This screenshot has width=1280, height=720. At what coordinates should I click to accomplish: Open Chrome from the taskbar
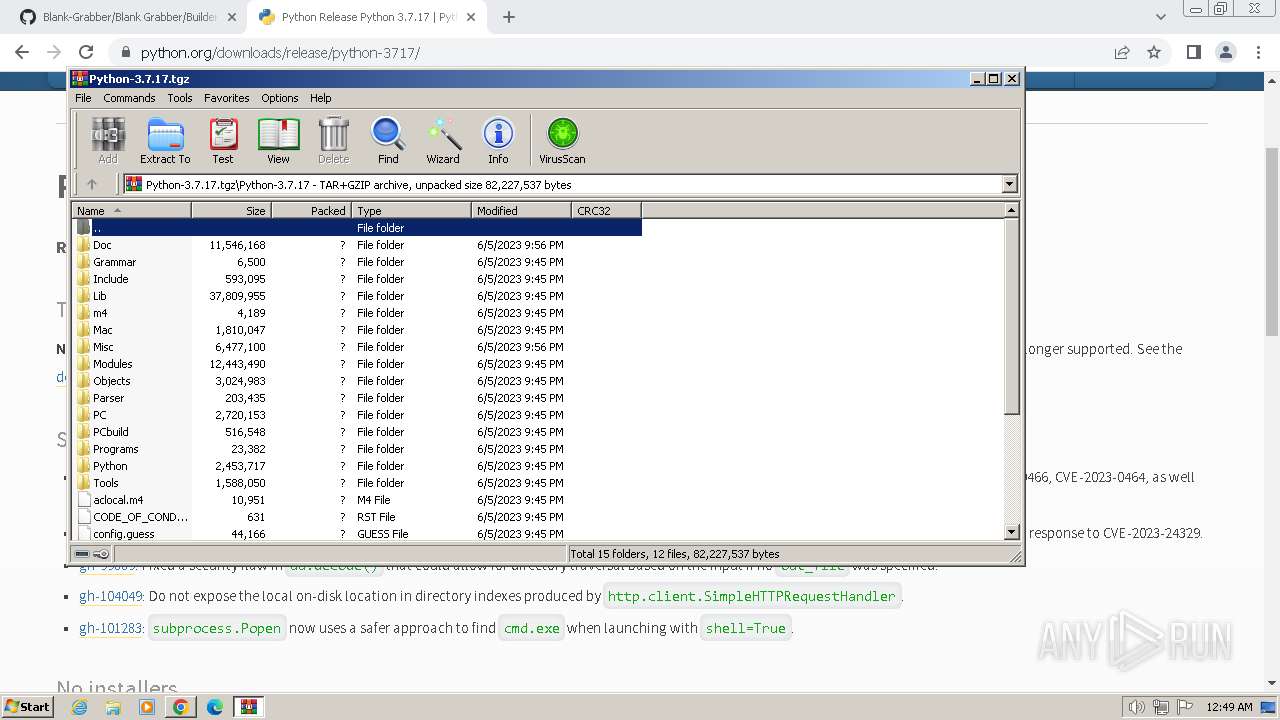pos(180,707)
